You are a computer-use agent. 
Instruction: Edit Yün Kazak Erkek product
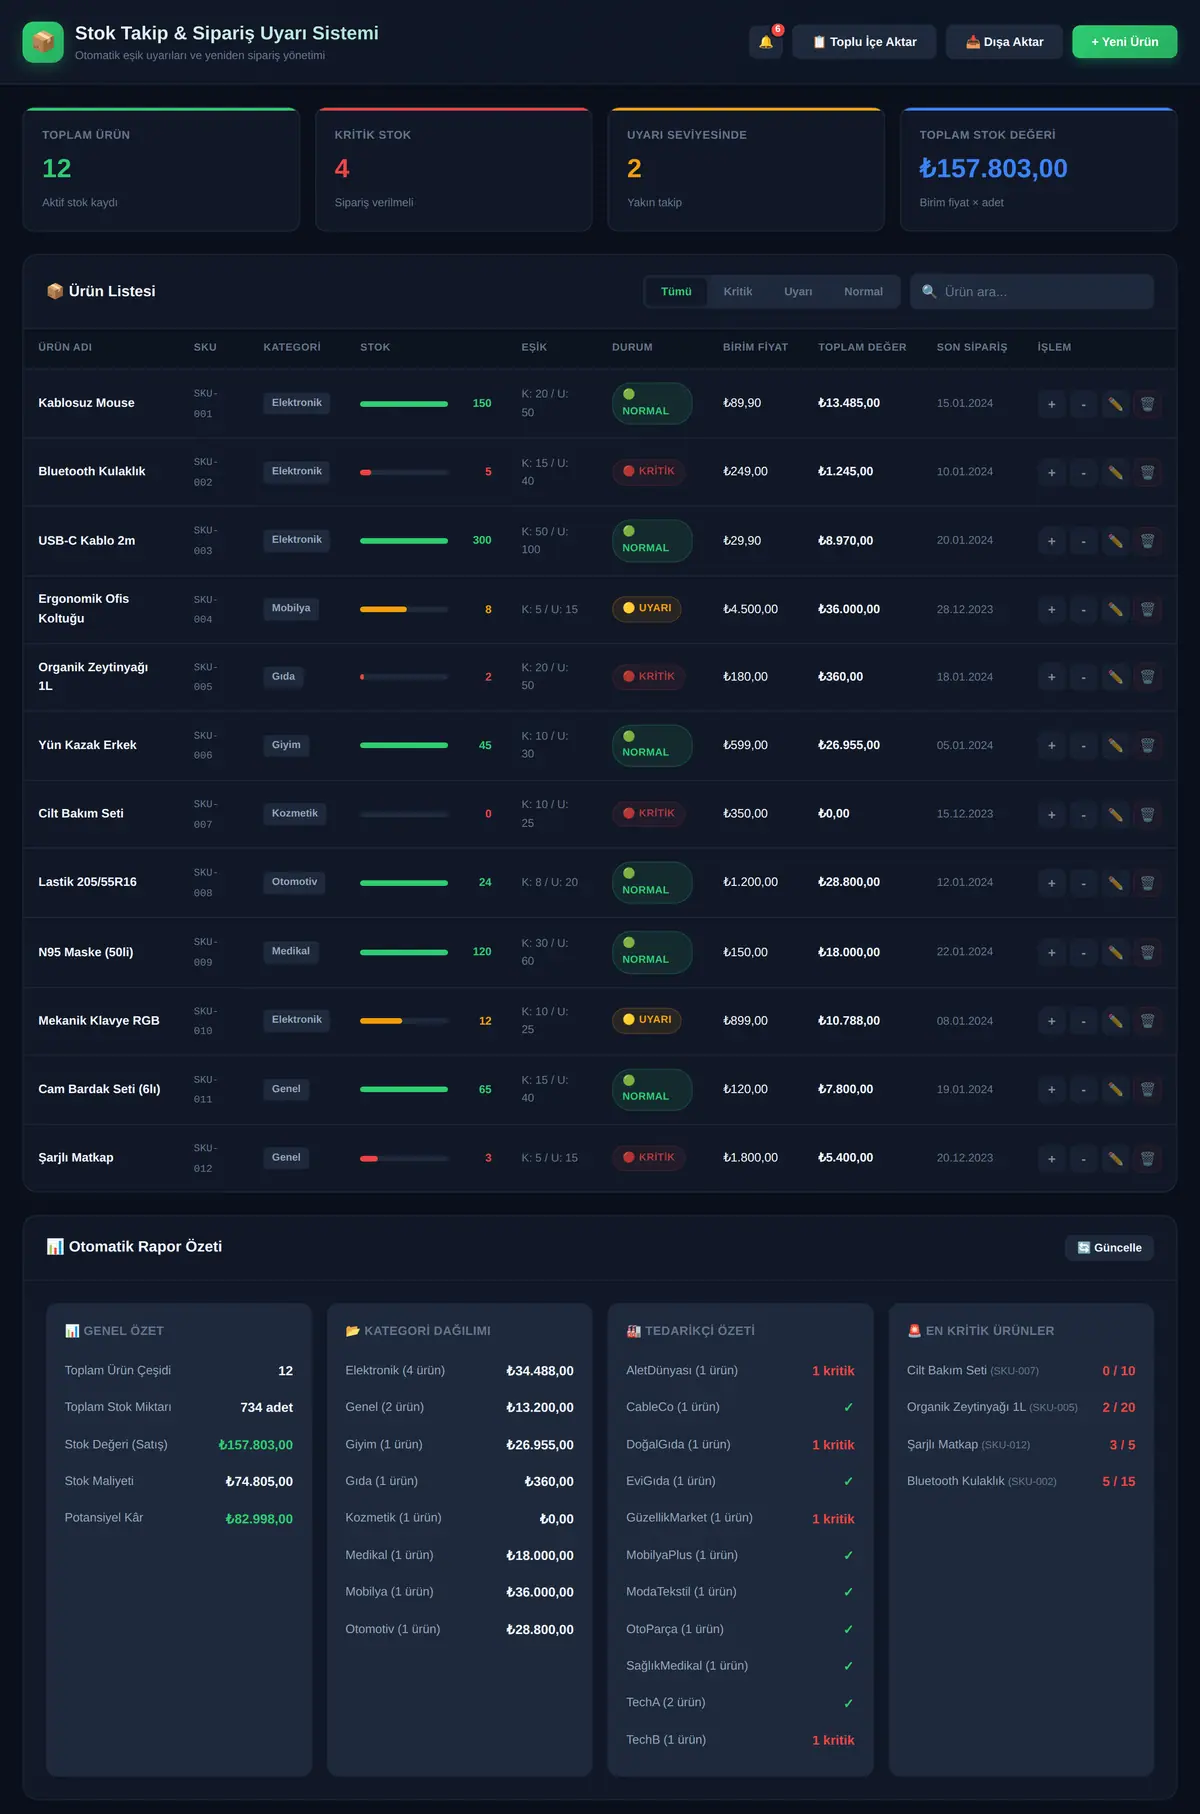[x=1115, y=745]
